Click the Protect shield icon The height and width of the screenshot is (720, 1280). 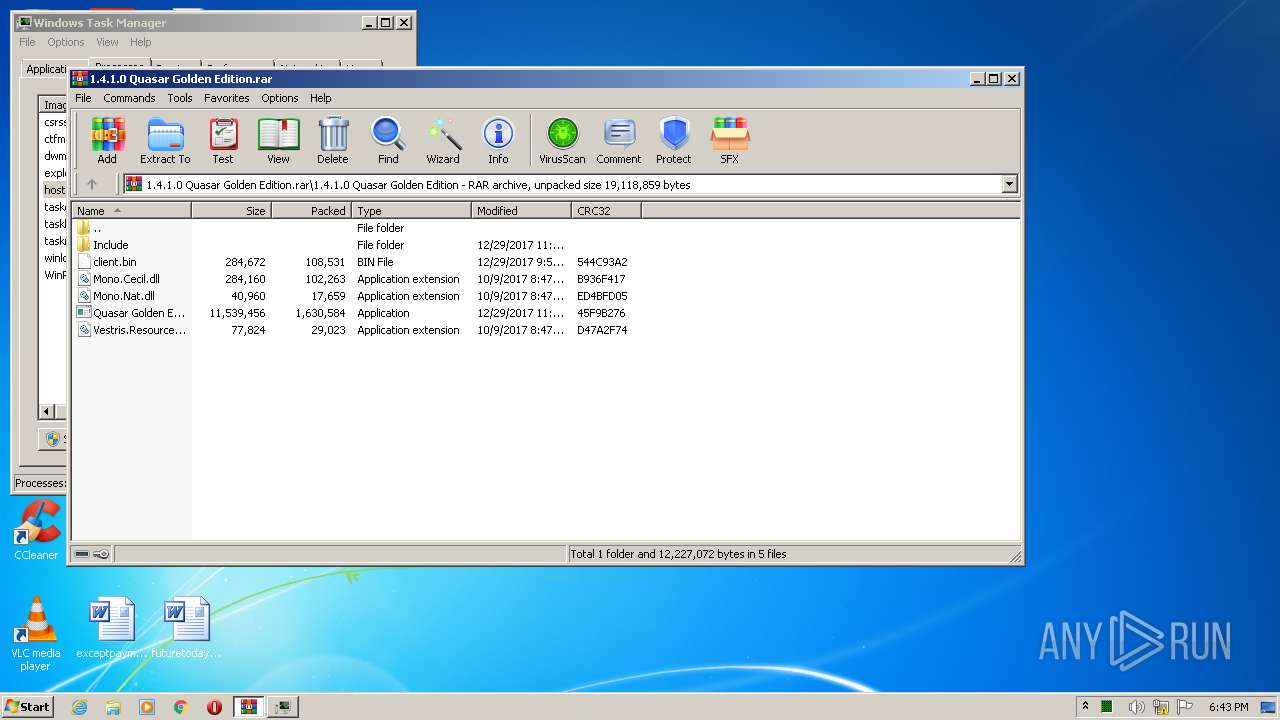coord(674,140)
